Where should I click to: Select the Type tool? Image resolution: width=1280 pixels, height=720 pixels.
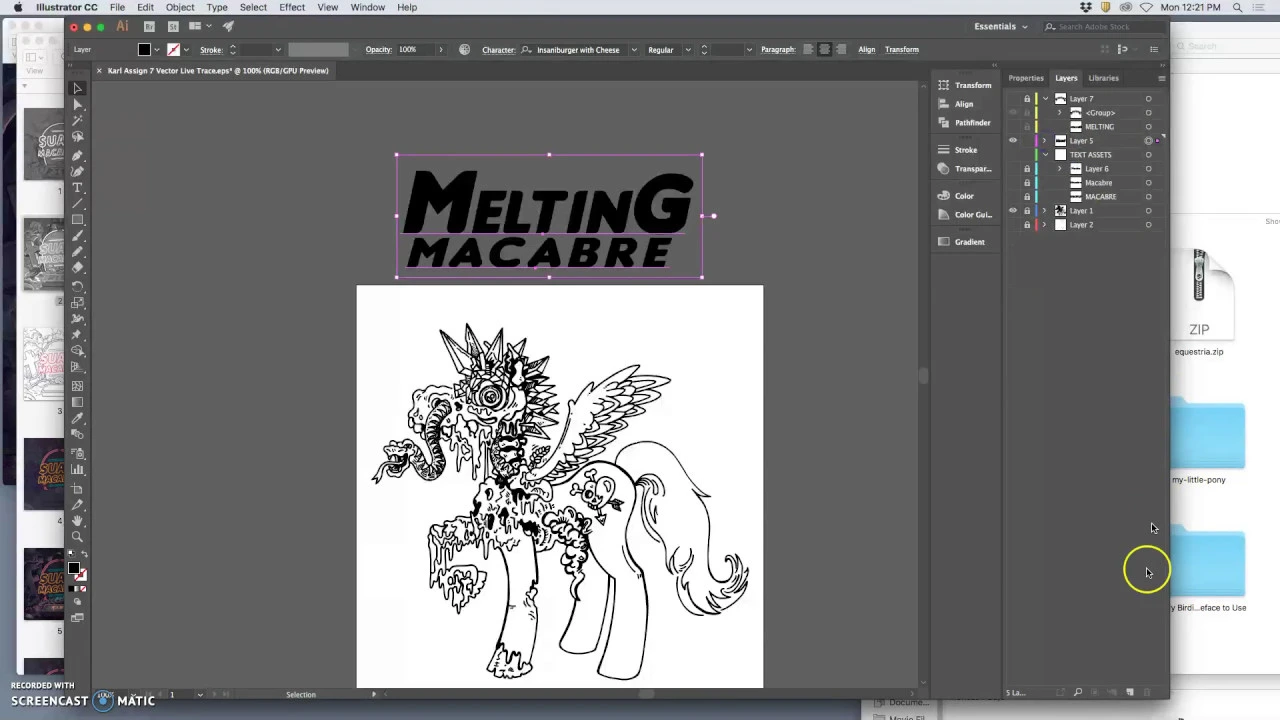point(77,188)
